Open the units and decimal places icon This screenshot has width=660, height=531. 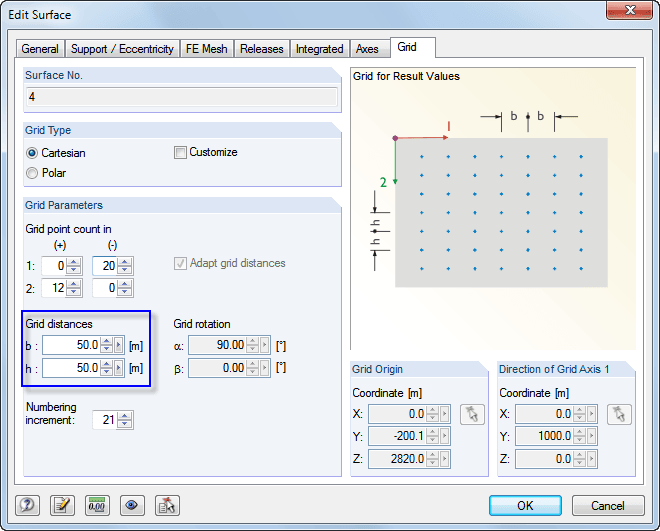click(97, 505)
